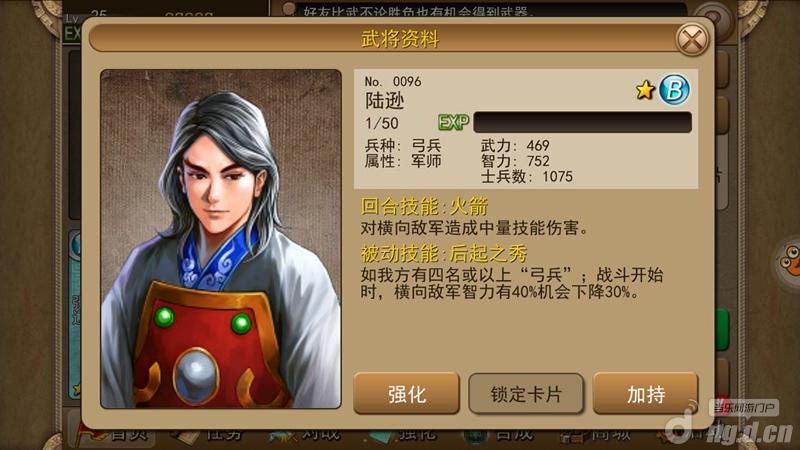Click the 加持 button

coord(645,393)
